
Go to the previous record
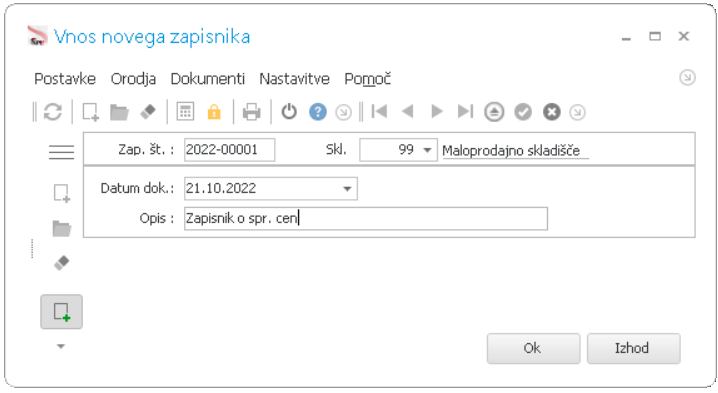[408, 111]
